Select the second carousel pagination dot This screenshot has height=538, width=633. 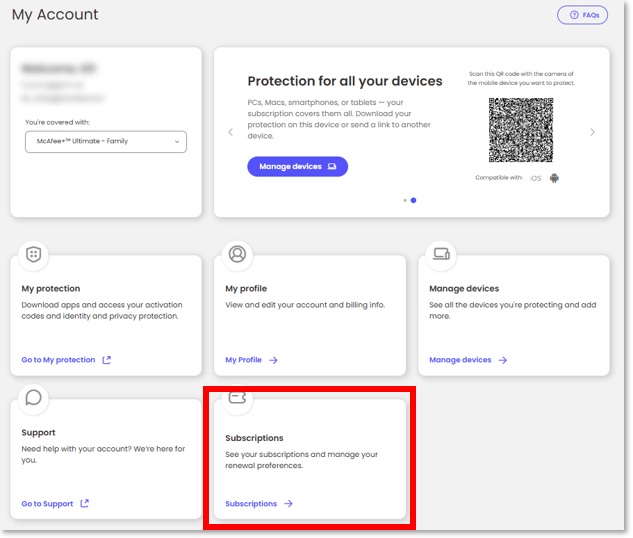(x=413, y=200)
